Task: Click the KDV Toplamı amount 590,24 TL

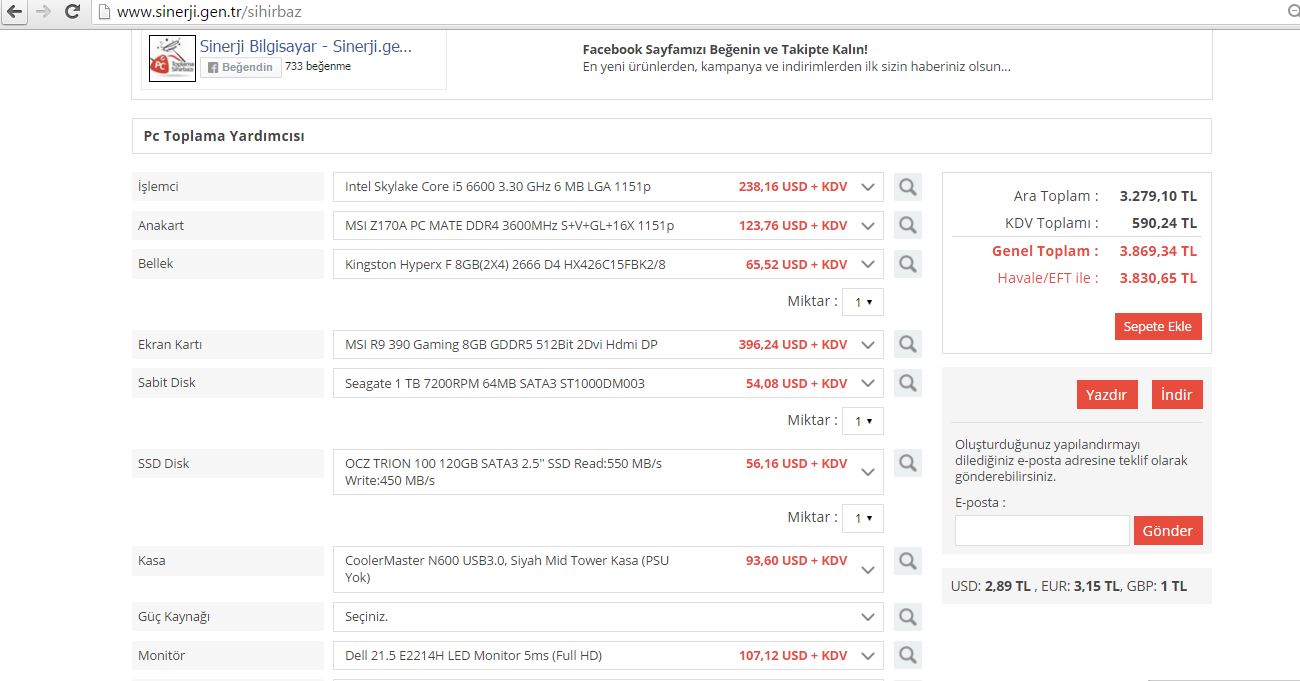Action: (1166, 223)
